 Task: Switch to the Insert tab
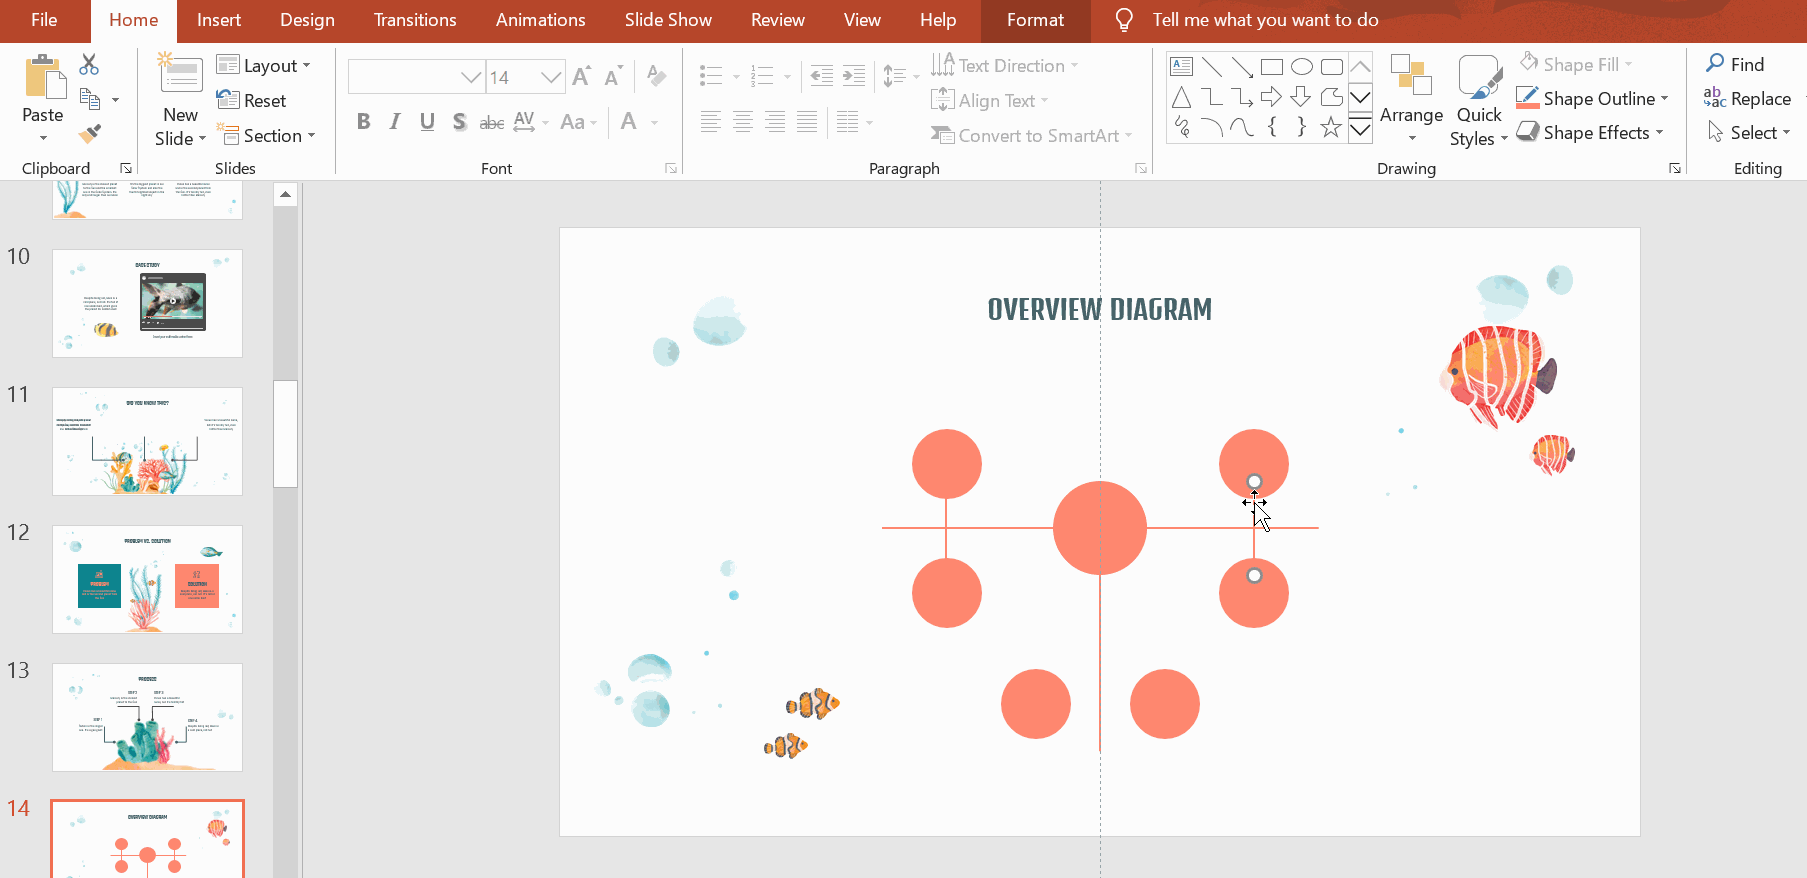click(218, 20)
